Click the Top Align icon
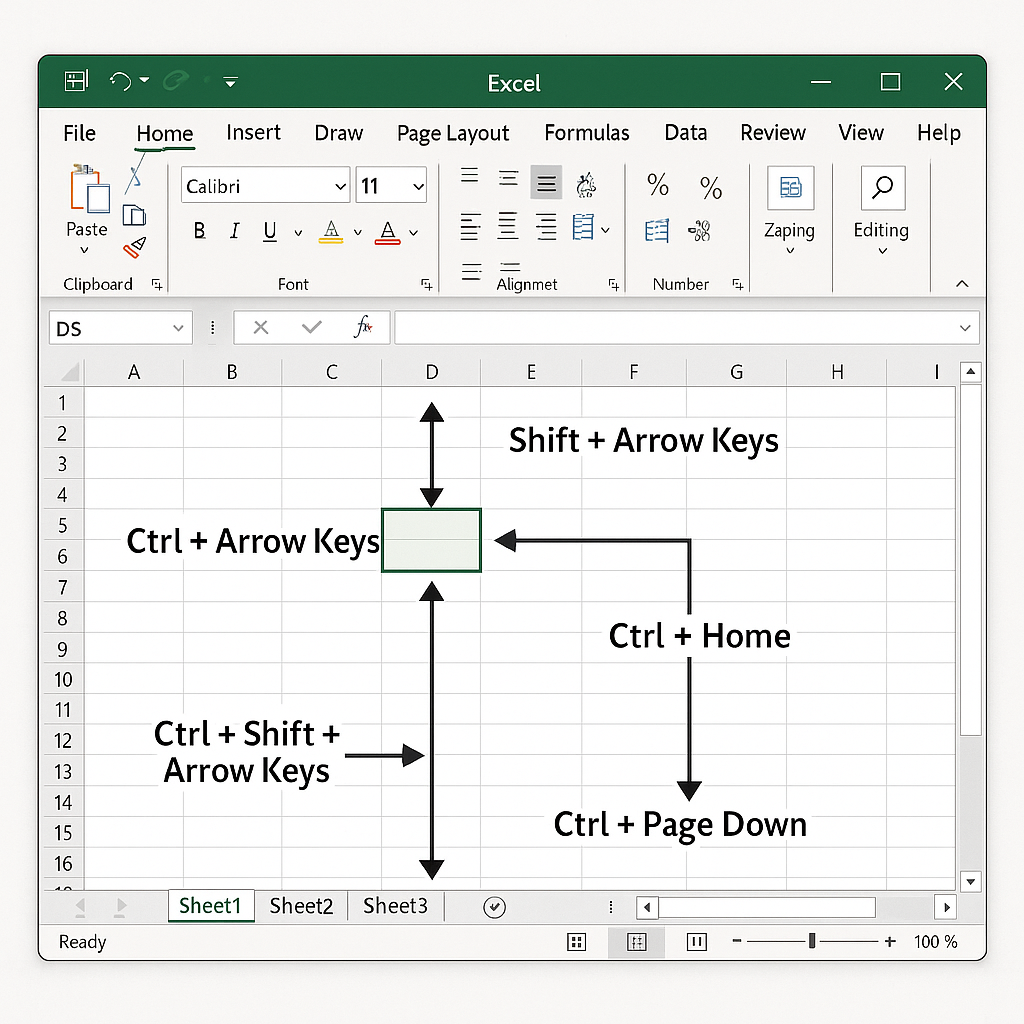This screenshot has height=1024, width=1024. (469, 175)
